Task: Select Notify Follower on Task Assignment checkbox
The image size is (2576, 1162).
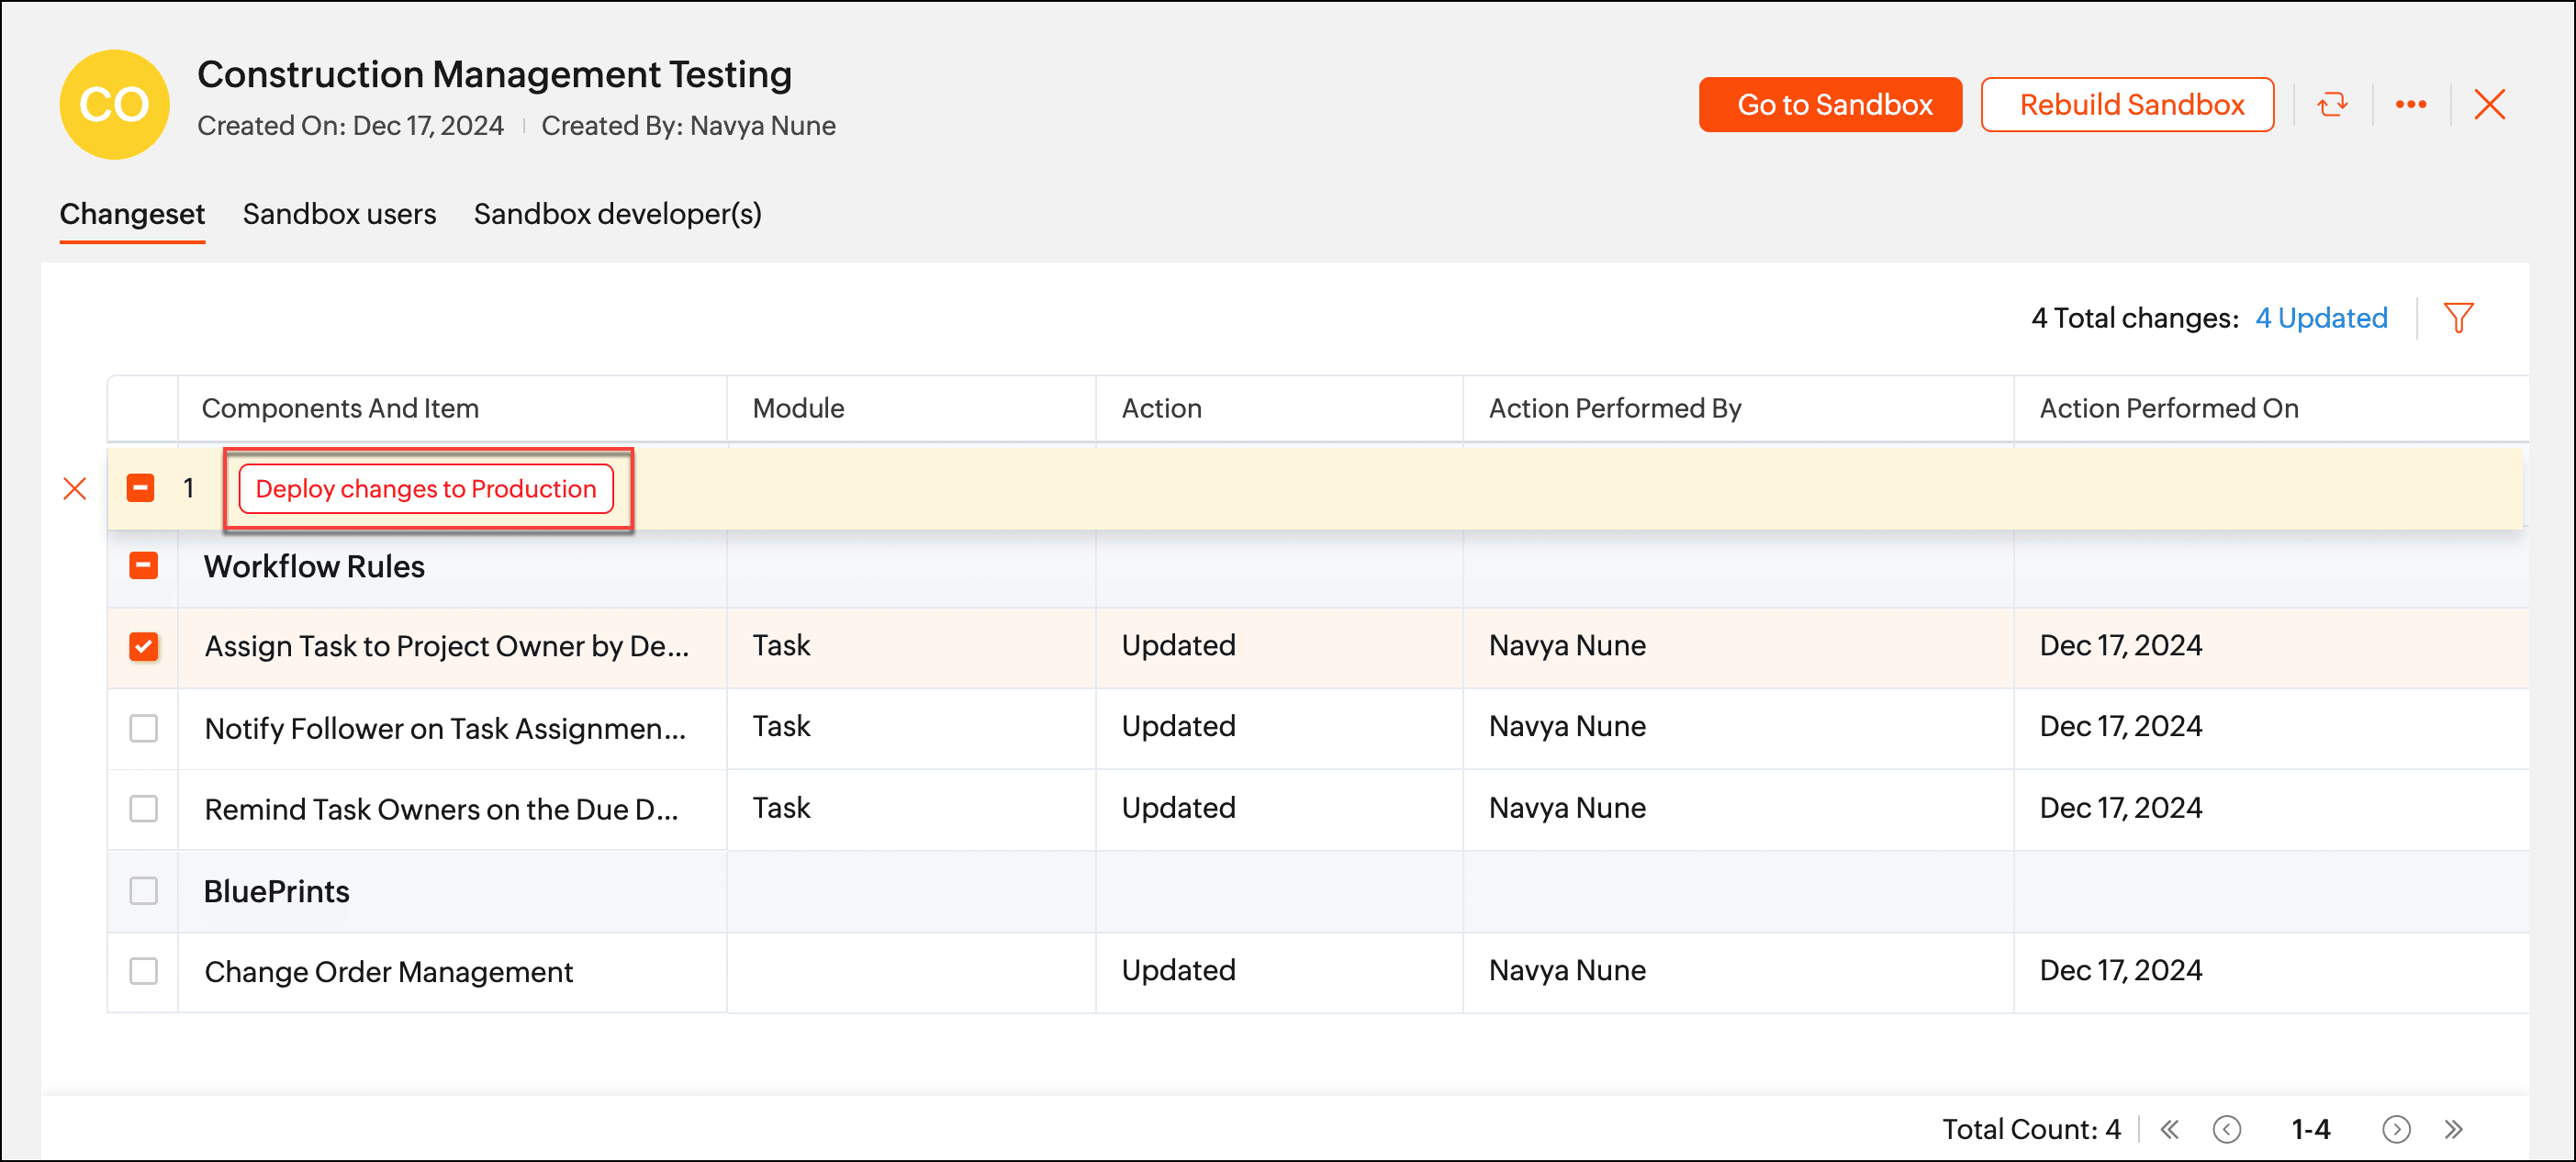Action: [x=144, y=728]
